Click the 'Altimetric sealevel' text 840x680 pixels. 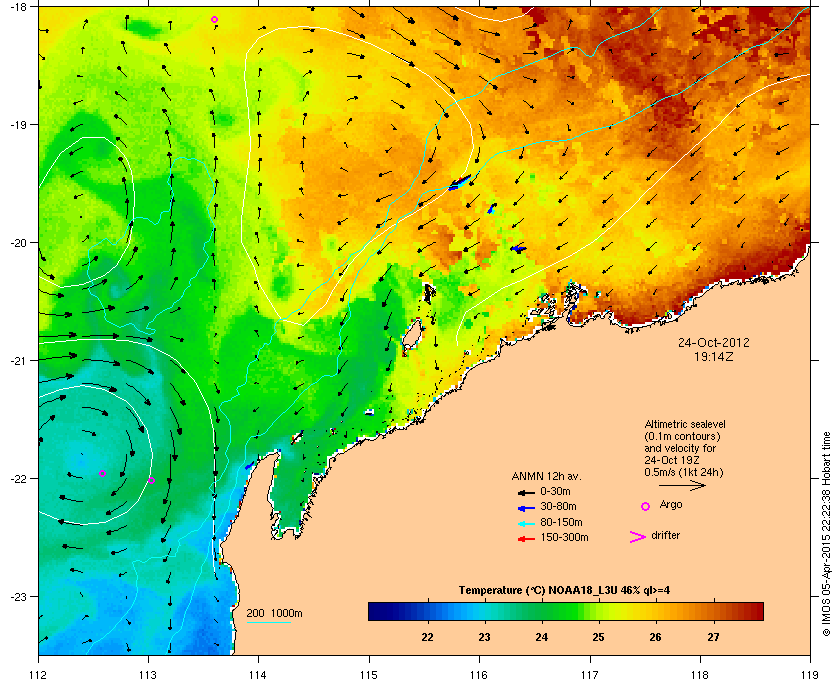pyautogui.click(x=685, y=424)
